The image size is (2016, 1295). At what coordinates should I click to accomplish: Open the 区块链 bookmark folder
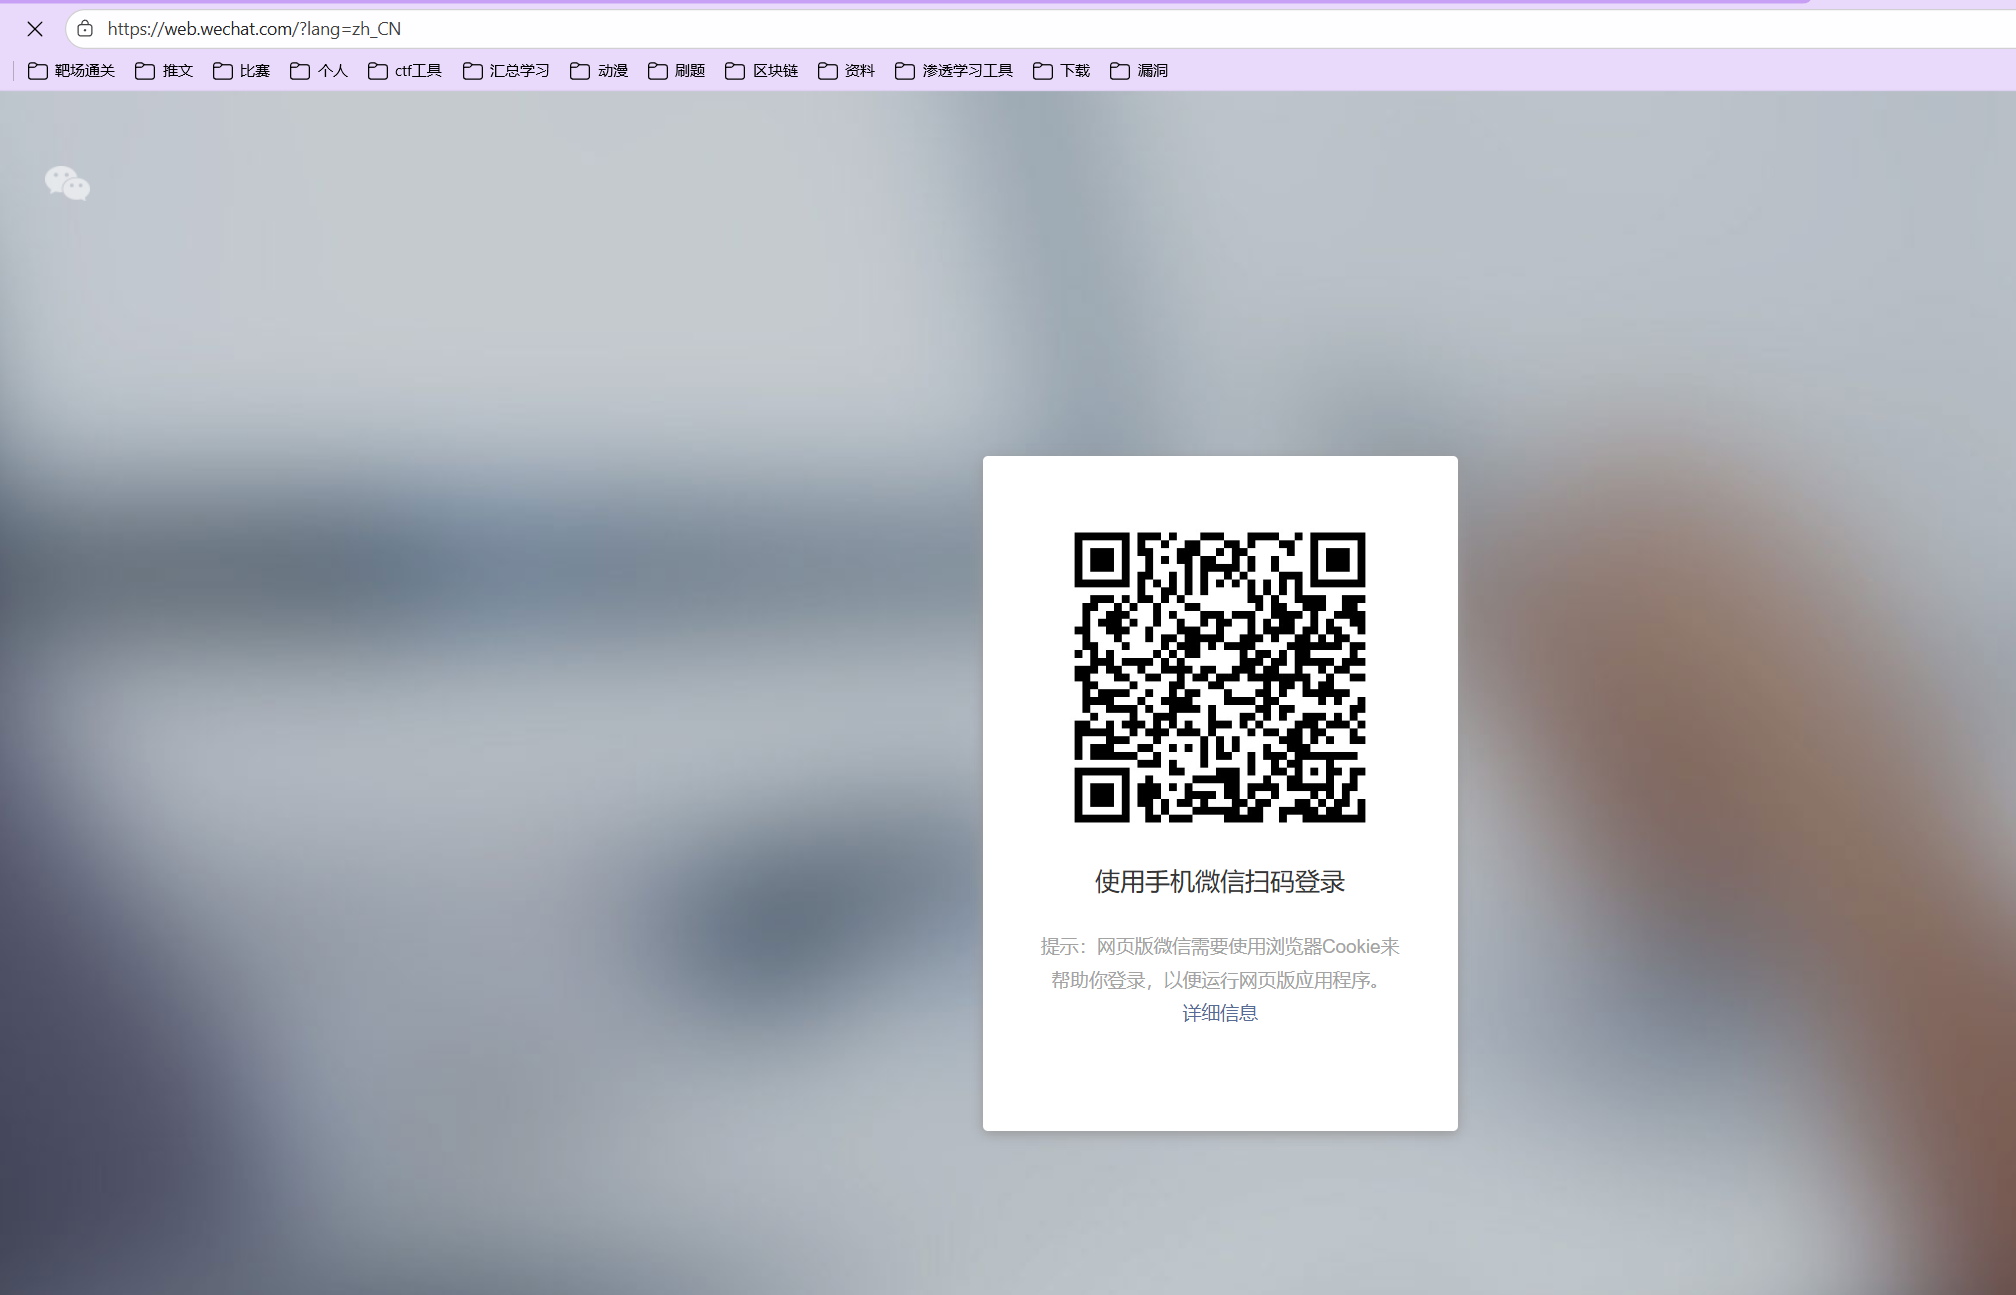(762, 71)
